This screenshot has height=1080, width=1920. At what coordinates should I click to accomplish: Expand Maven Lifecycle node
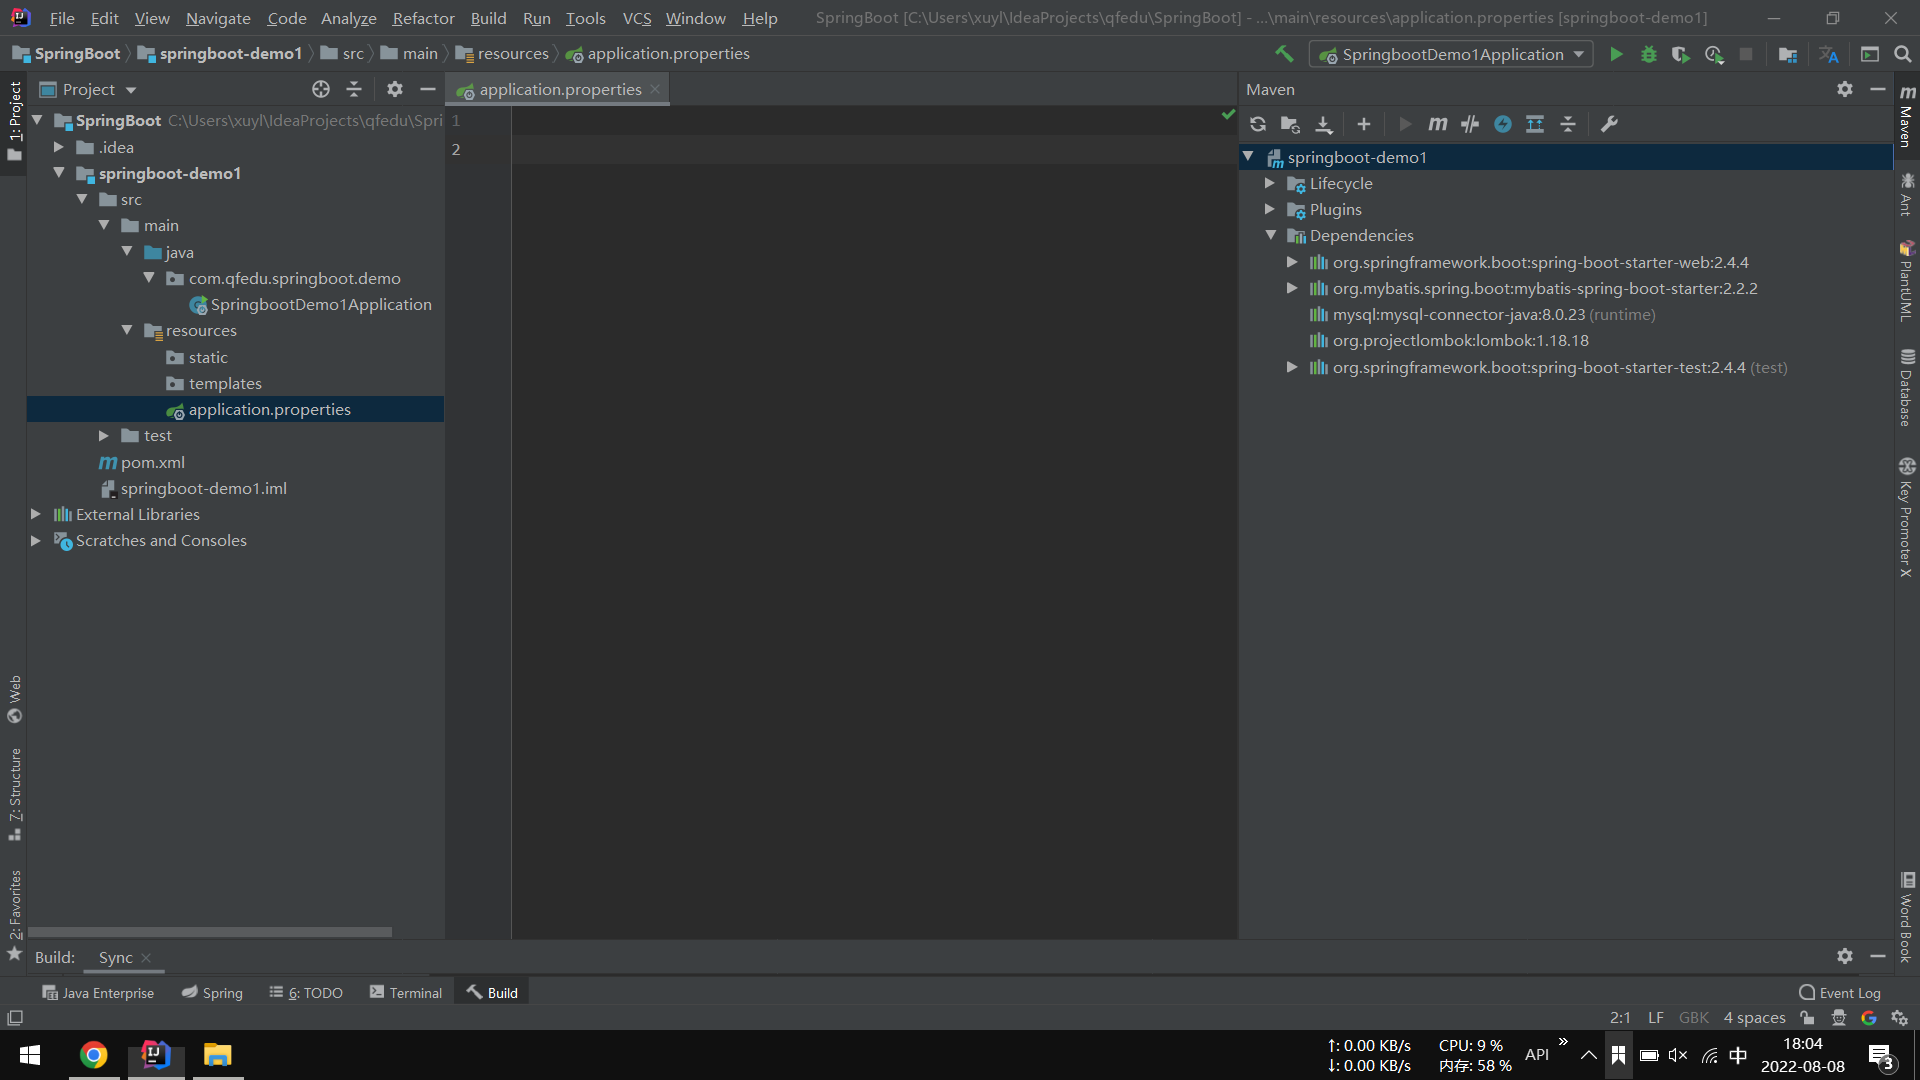click(x=1270, y=183)
